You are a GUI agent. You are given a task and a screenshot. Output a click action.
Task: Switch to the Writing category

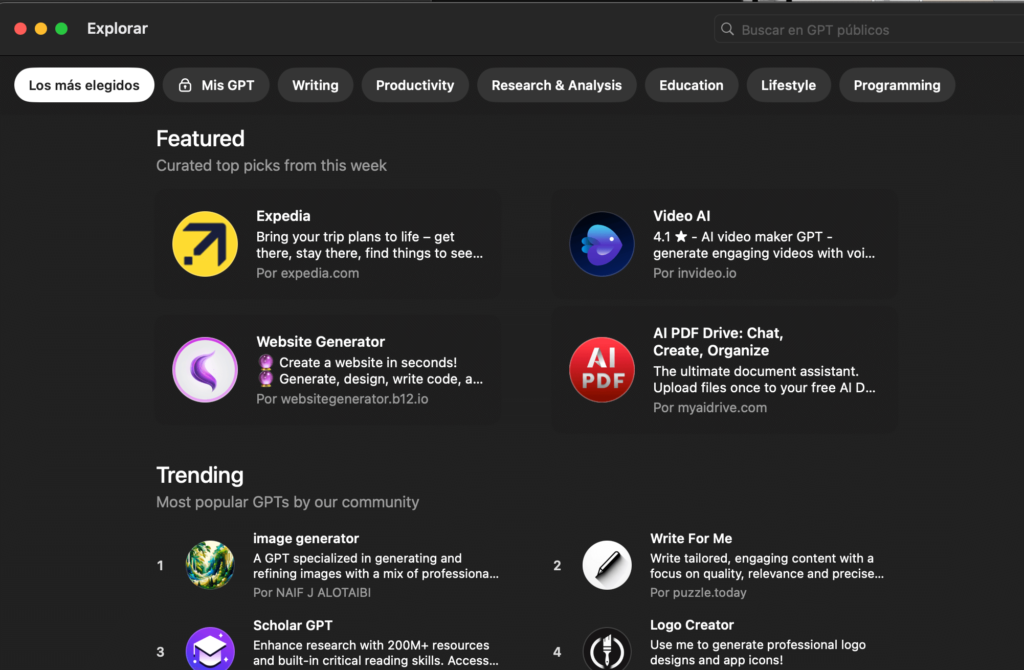[x=315, y=85]
